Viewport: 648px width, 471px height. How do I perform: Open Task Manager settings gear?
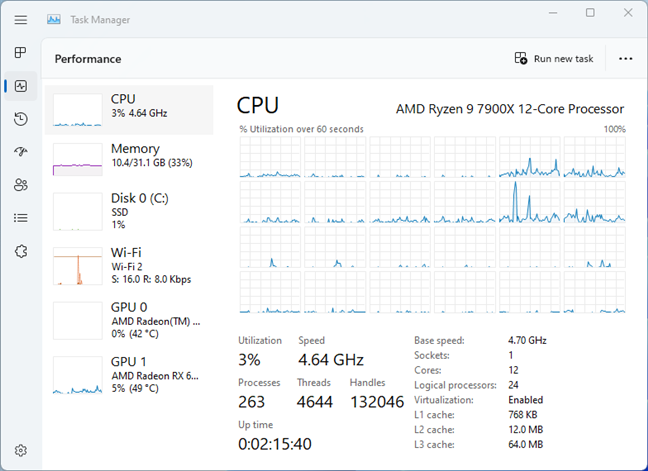tap(21, 450)
